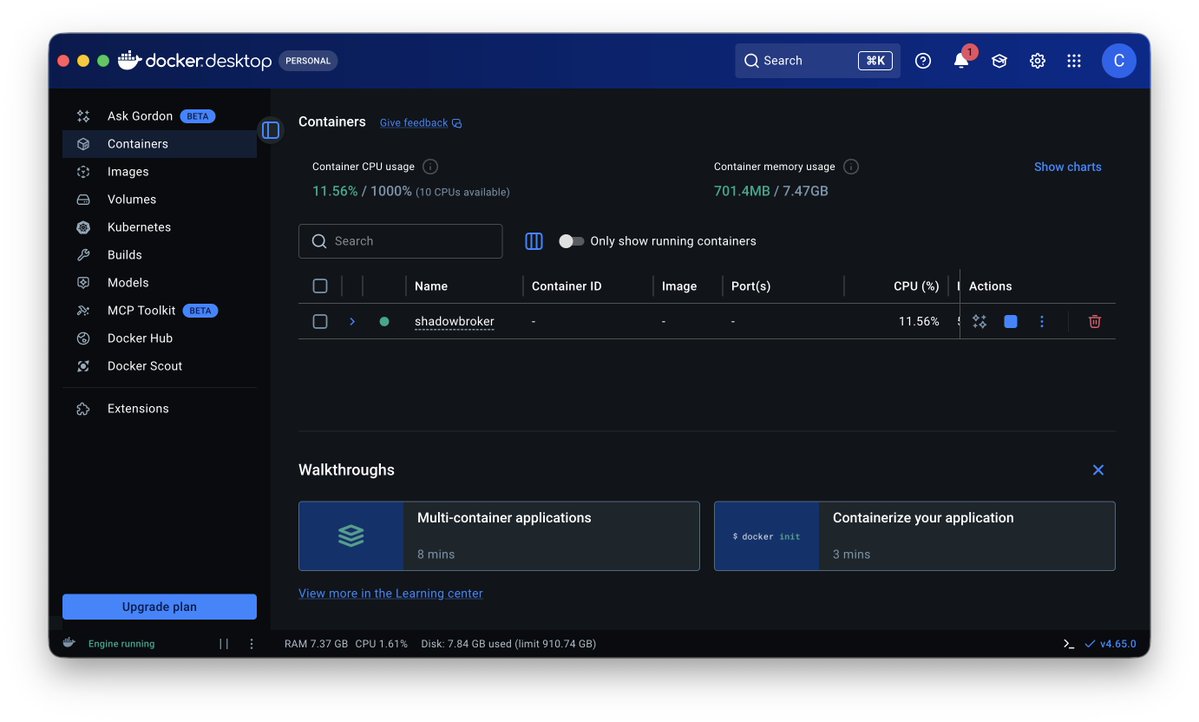Click the Docker Scout icon
1199x722 pixels.
click(83, 366)
